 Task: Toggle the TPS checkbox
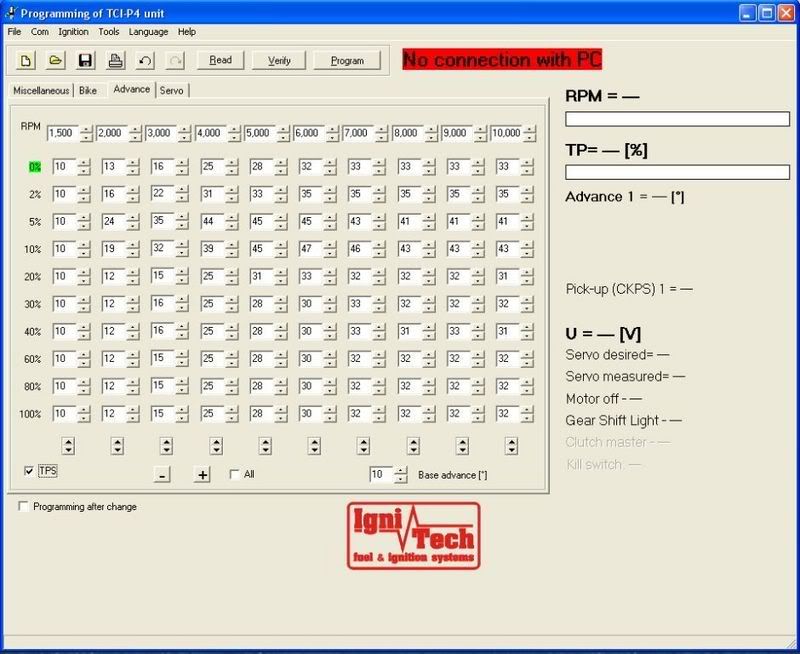click(29, 471)
